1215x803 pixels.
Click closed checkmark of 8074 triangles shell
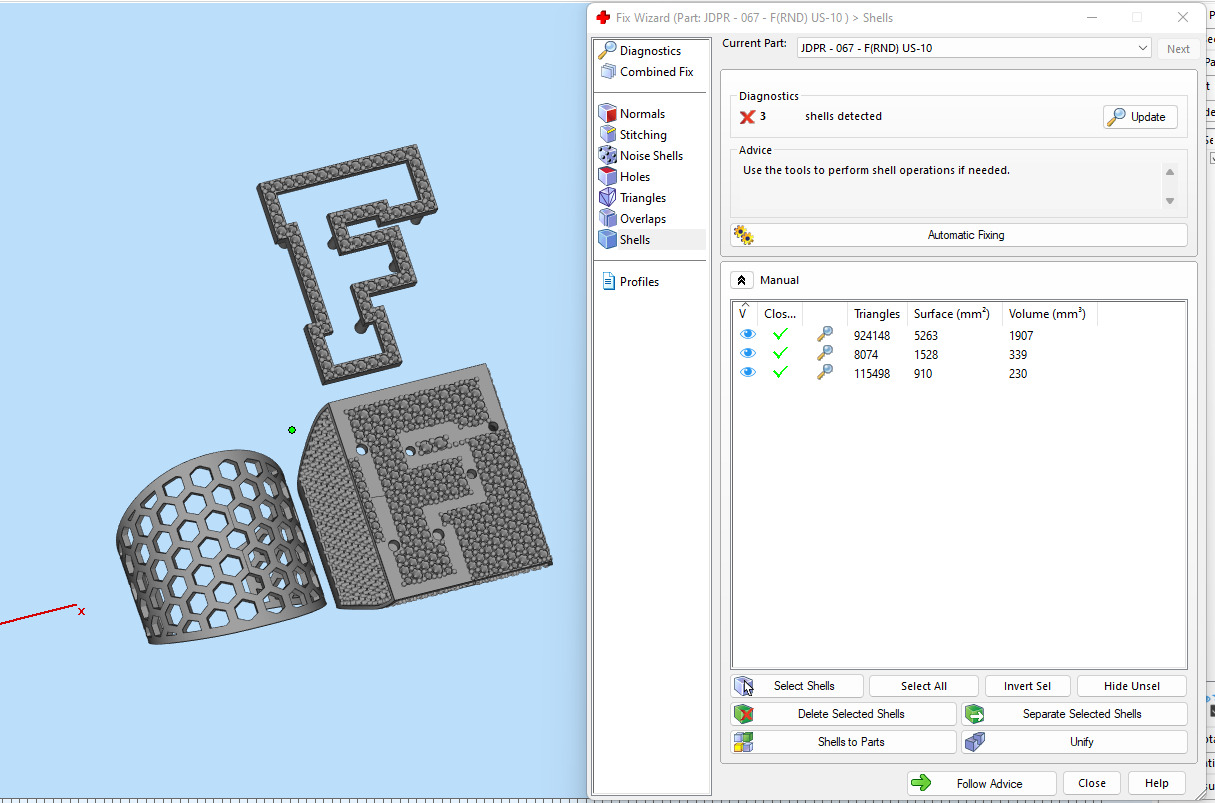pos(781,354)
